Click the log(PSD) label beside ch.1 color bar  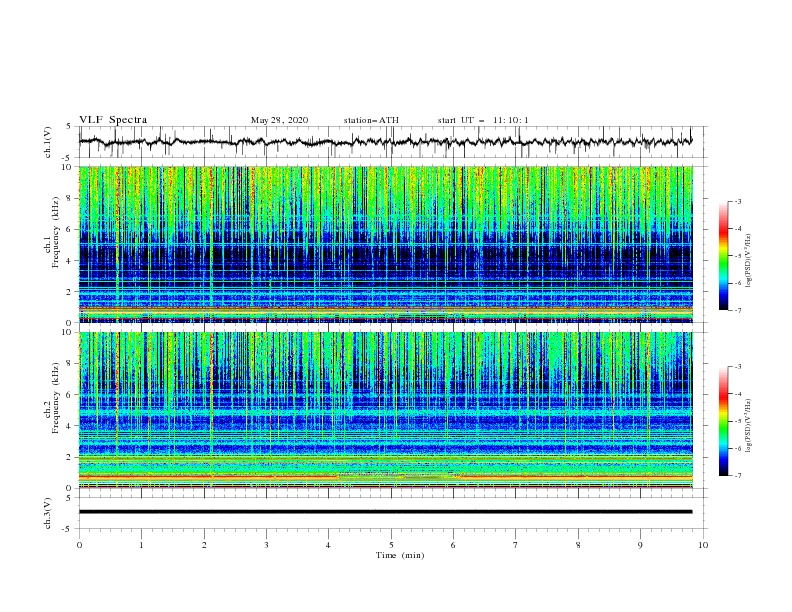[749, 261]
